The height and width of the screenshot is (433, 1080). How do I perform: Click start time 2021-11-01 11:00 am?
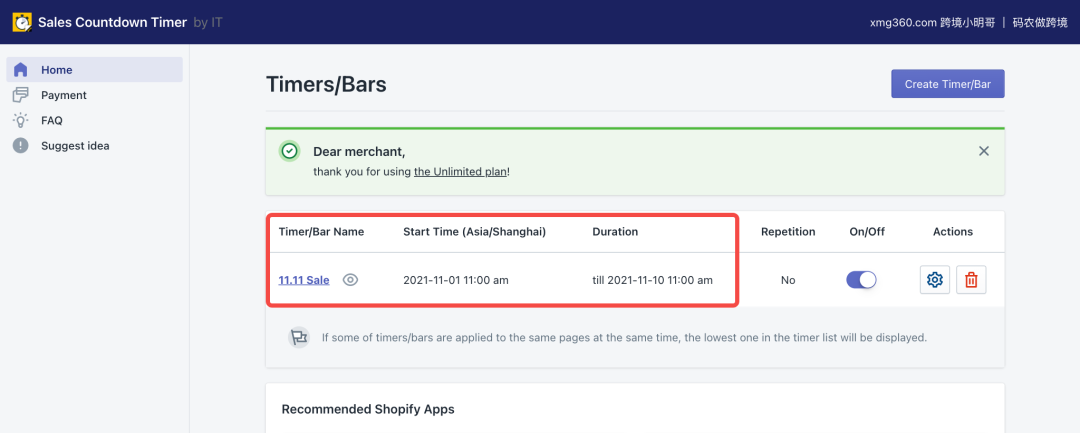456,280
